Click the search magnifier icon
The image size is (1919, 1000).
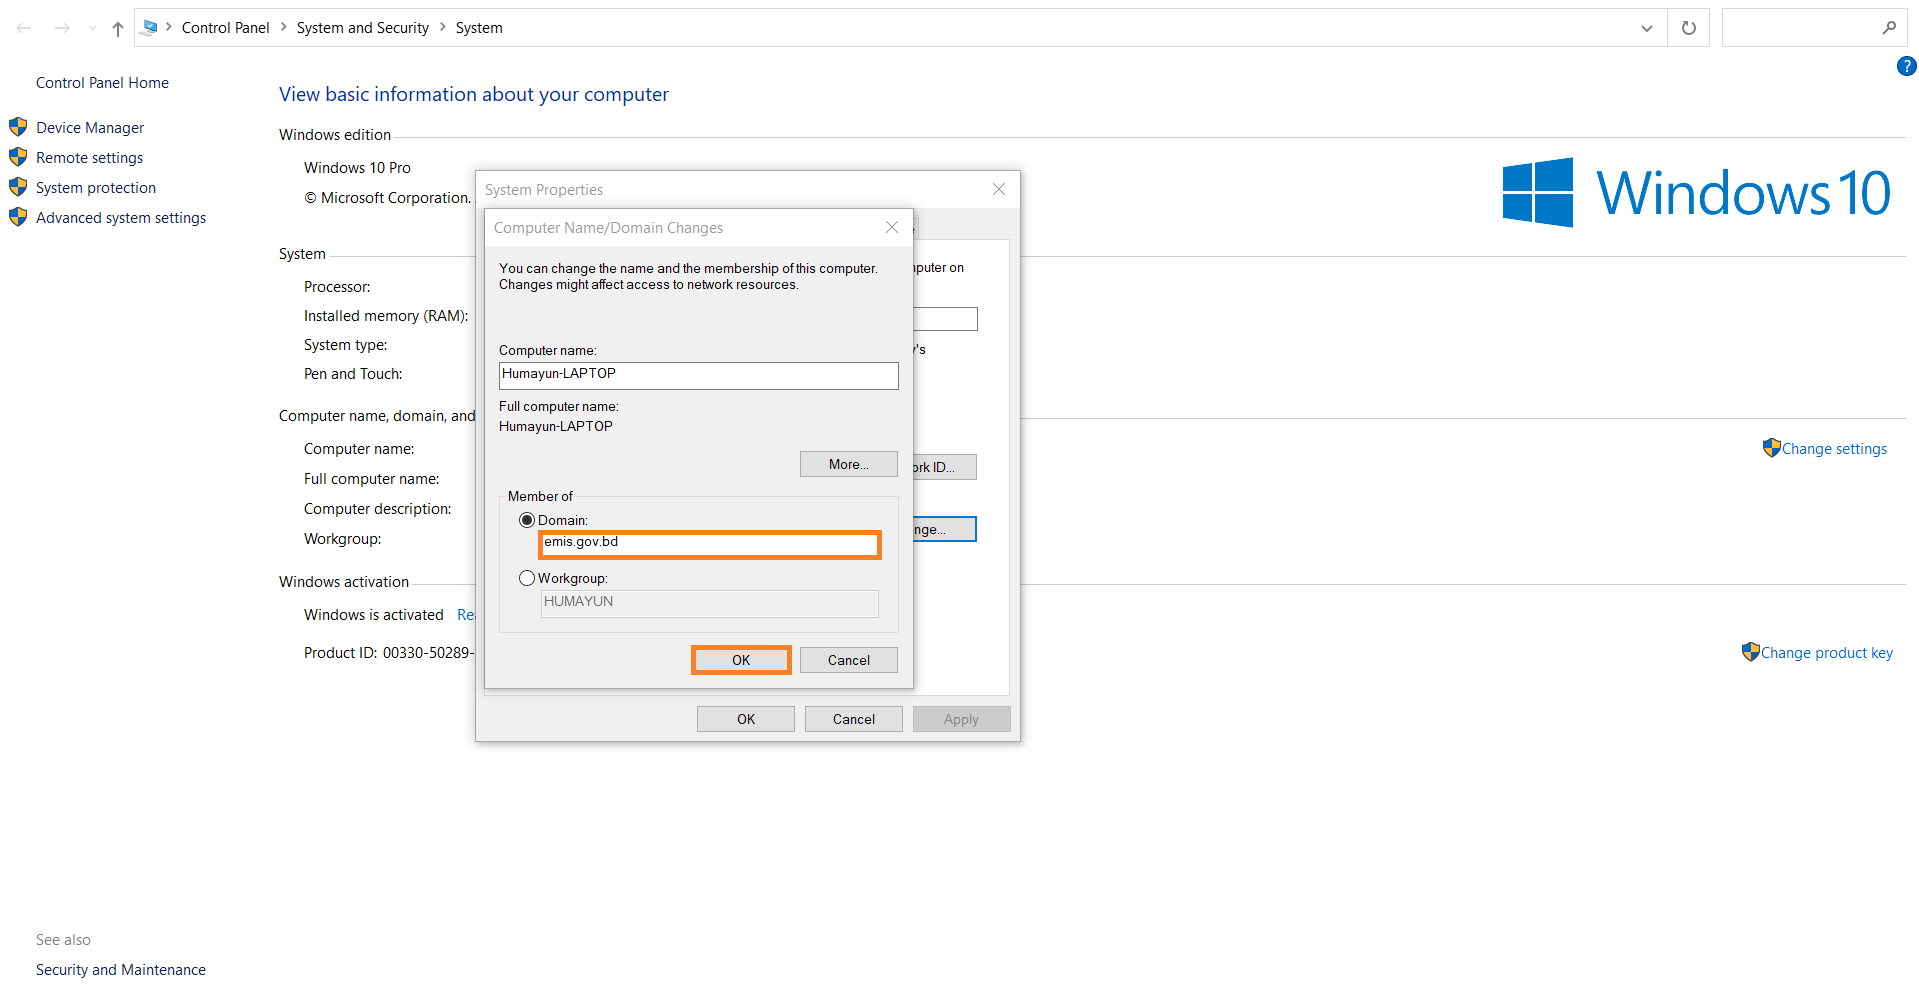[x=1889, y=28]
